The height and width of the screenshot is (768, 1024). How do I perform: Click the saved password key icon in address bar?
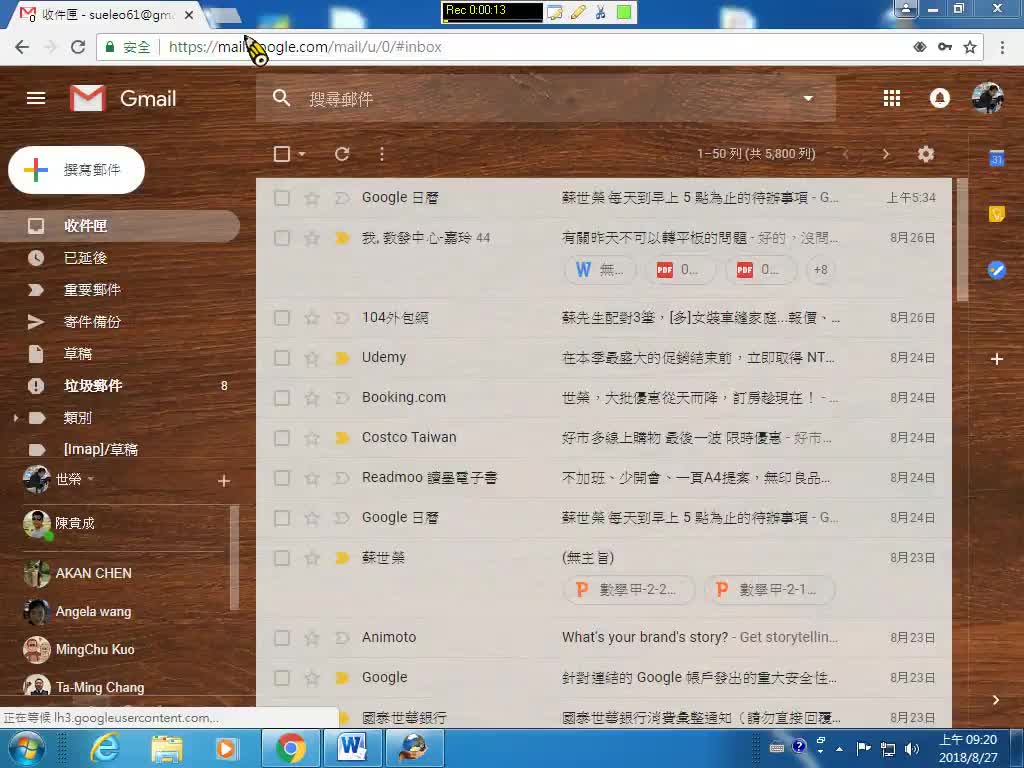pyautogui.click(x=944, y=47)
